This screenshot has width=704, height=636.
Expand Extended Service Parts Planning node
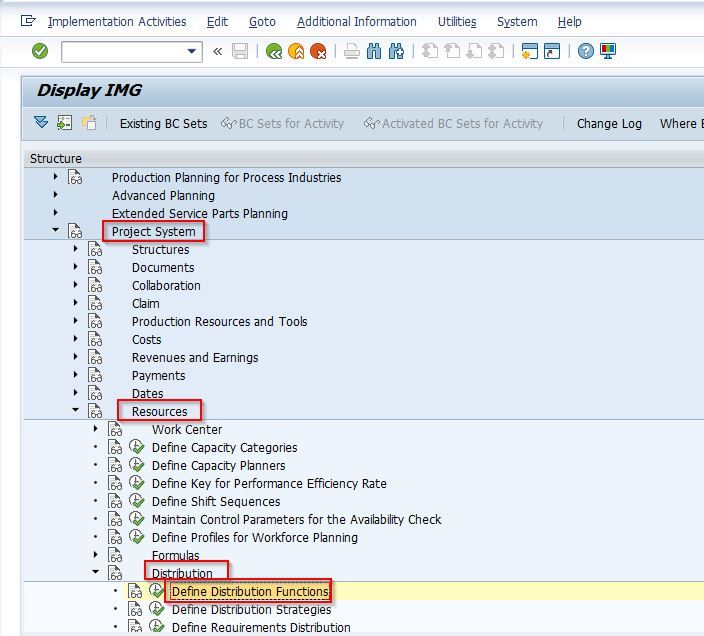pos(55,213)
